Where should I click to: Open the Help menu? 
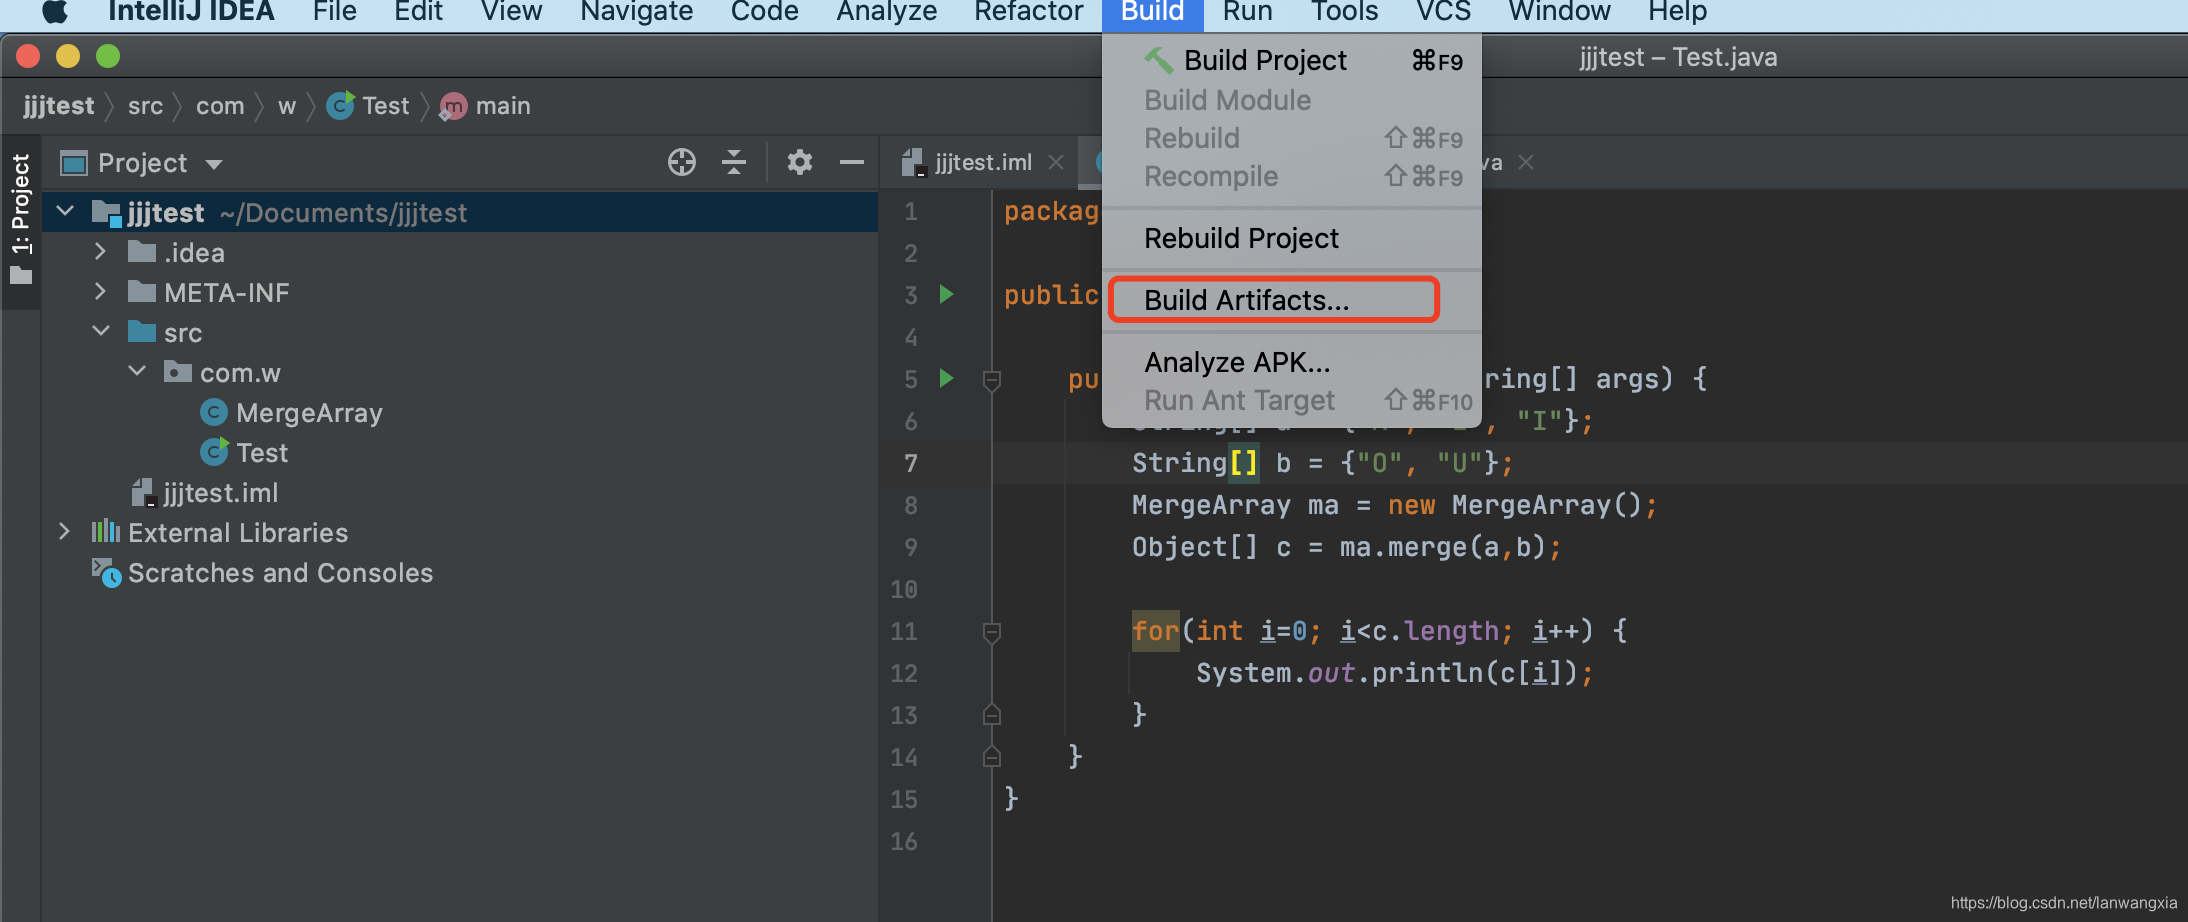coord(1677,12)
